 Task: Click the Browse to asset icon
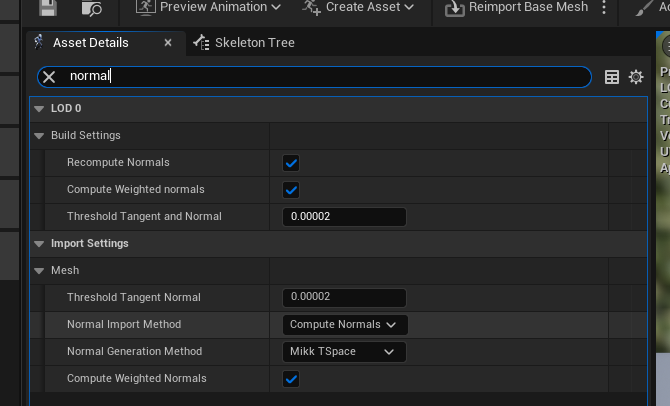coord(91,8)
